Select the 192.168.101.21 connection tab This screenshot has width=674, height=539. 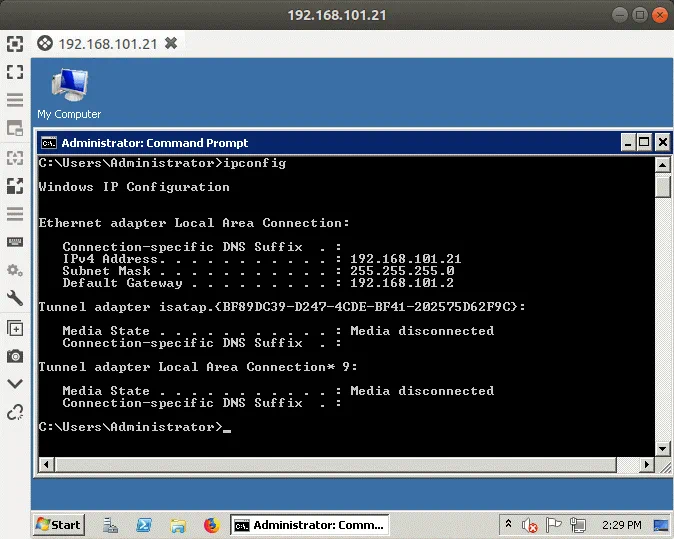tap(106, 43)
